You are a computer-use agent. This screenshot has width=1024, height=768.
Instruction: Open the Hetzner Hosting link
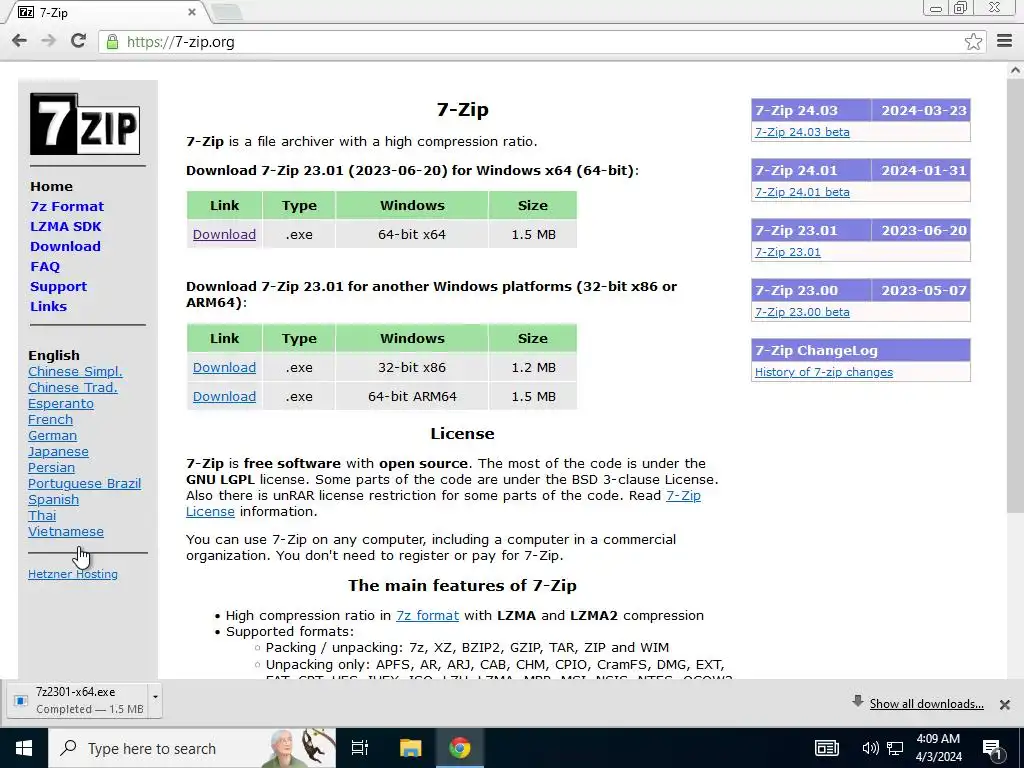[x=72, y=574]
